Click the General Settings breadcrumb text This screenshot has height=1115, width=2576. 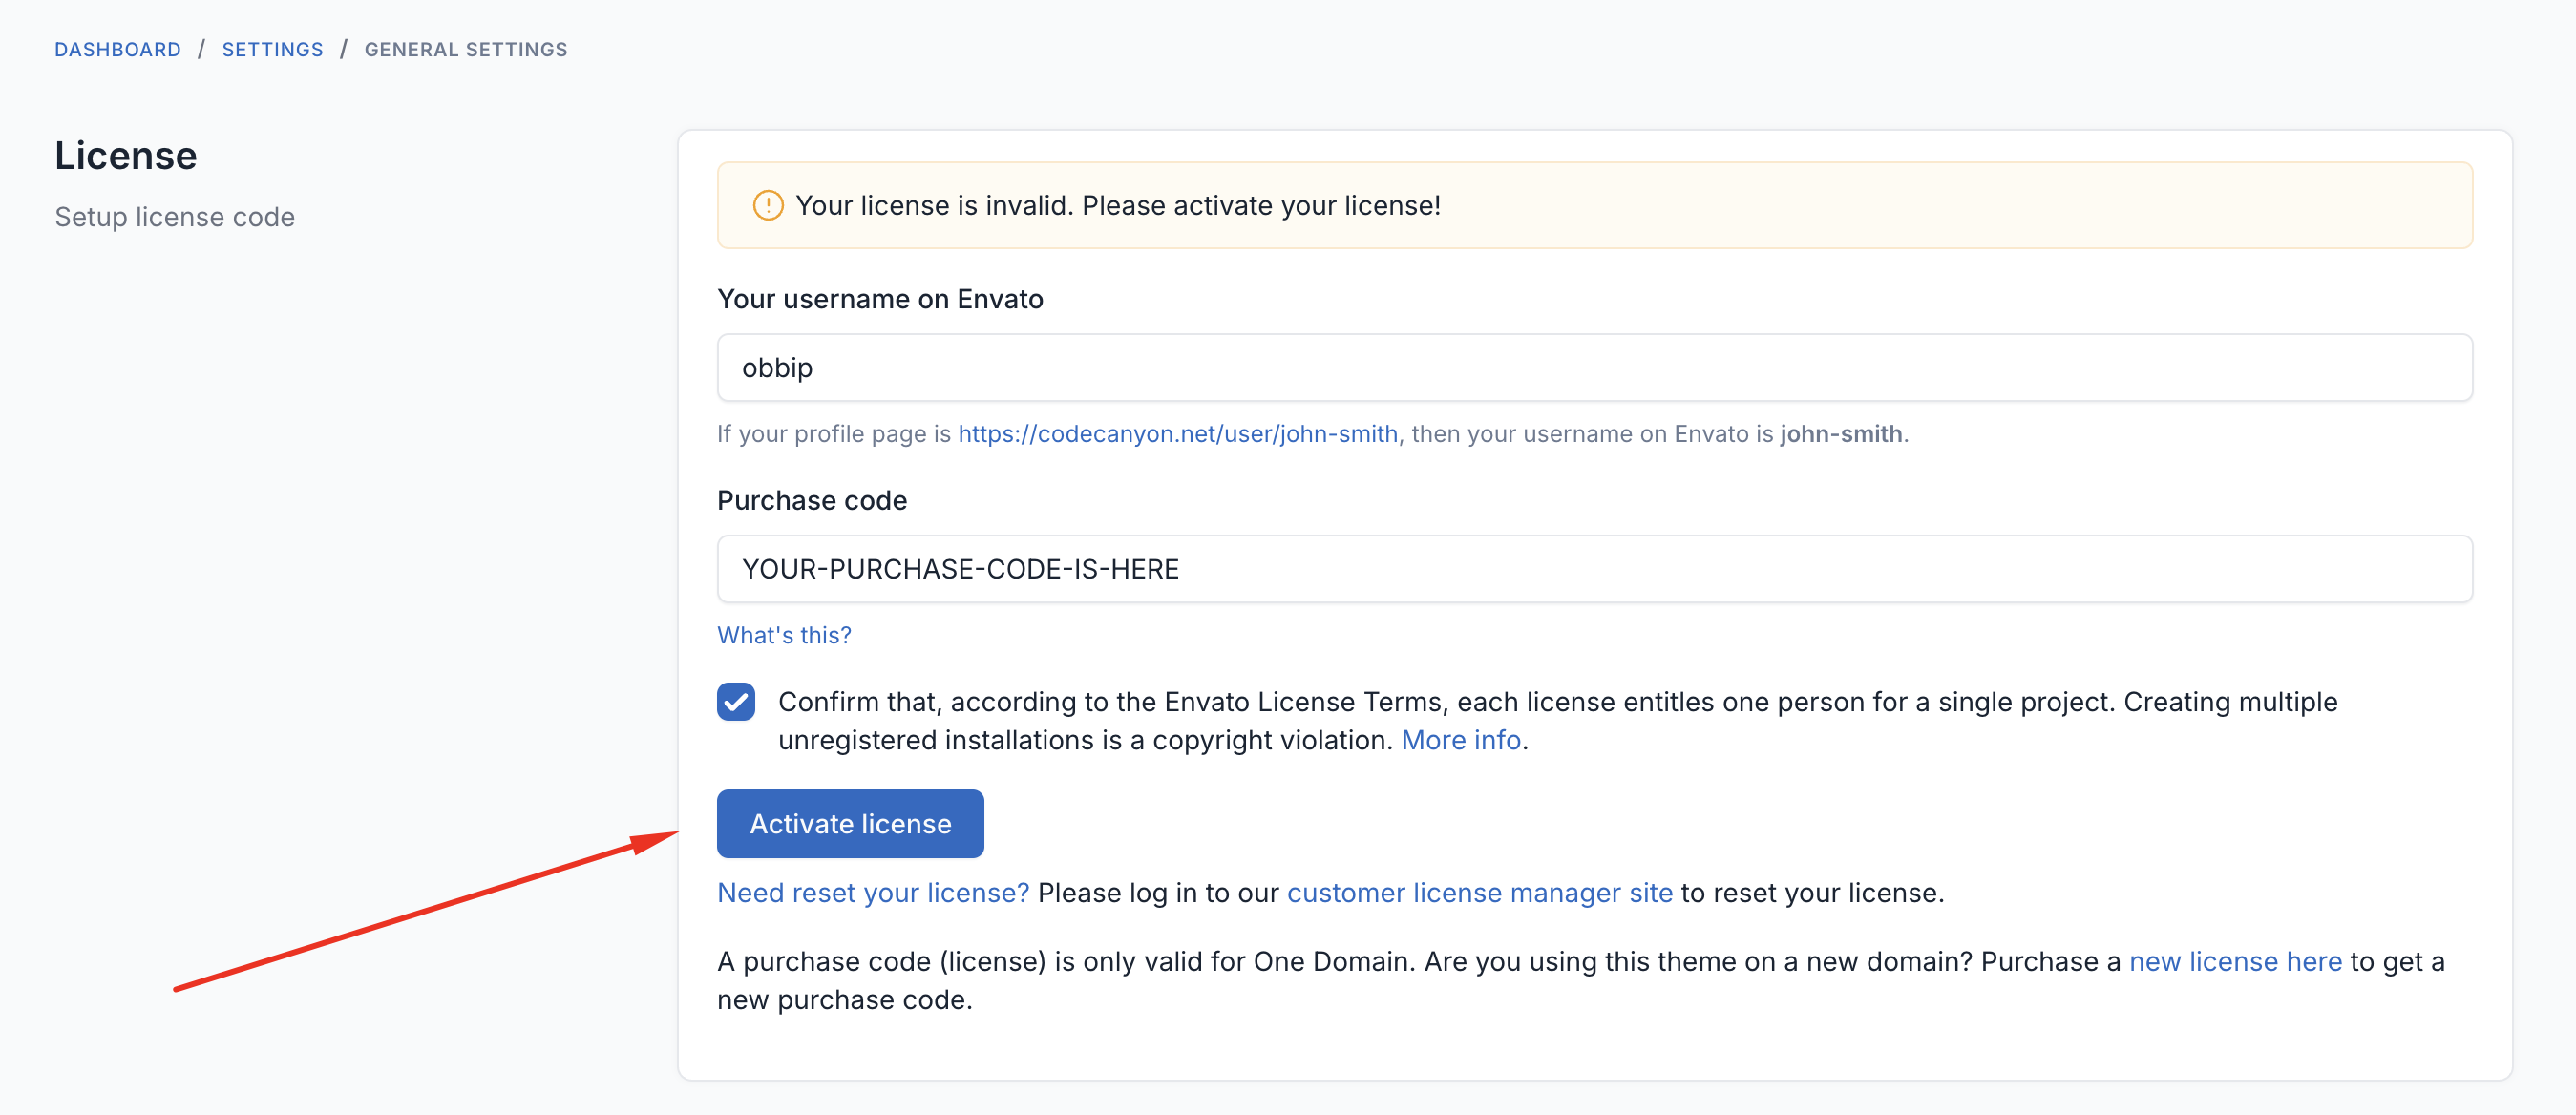[x=466, y=49]
